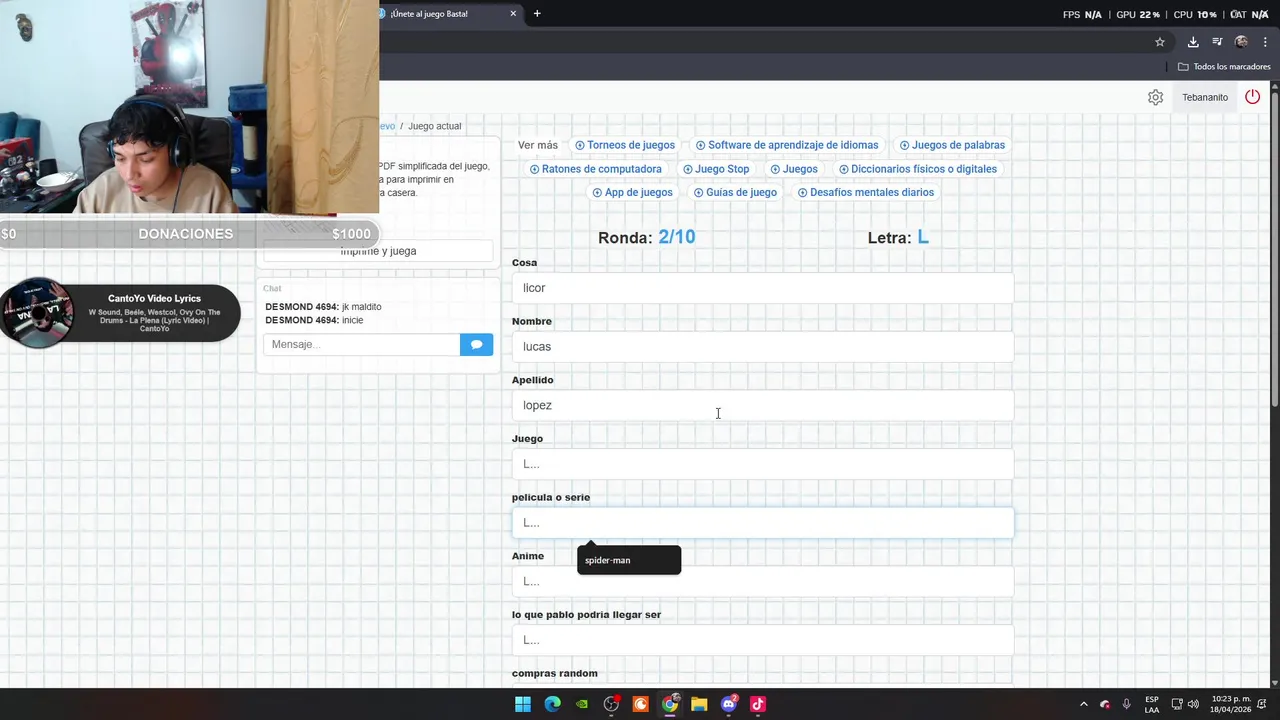This screenshot has height=720, width=1280.
Task: Click the Letra L indicator
Action: (898, 237)
